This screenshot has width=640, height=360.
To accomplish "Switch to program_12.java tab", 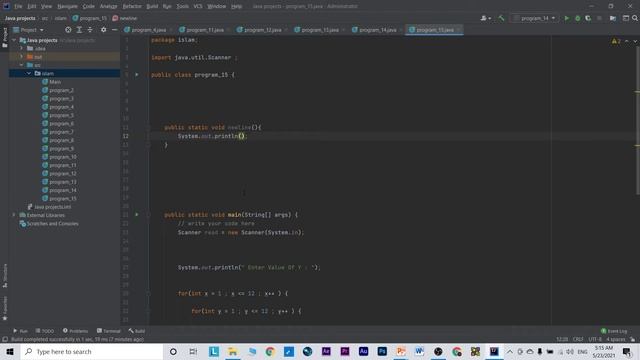I will (x=262, y=30).
